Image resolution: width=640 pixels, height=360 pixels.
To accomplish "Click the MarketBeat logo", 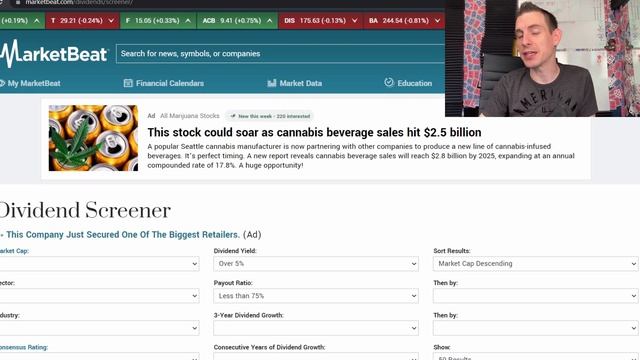I will pyautogui.click(x=53, y=53).
